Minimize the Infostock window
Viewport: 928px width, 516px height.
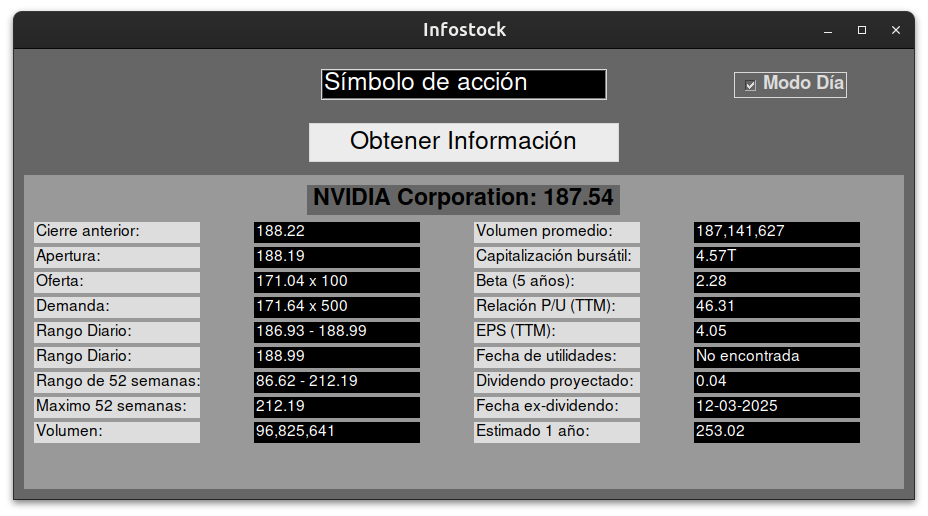point(828,30)
